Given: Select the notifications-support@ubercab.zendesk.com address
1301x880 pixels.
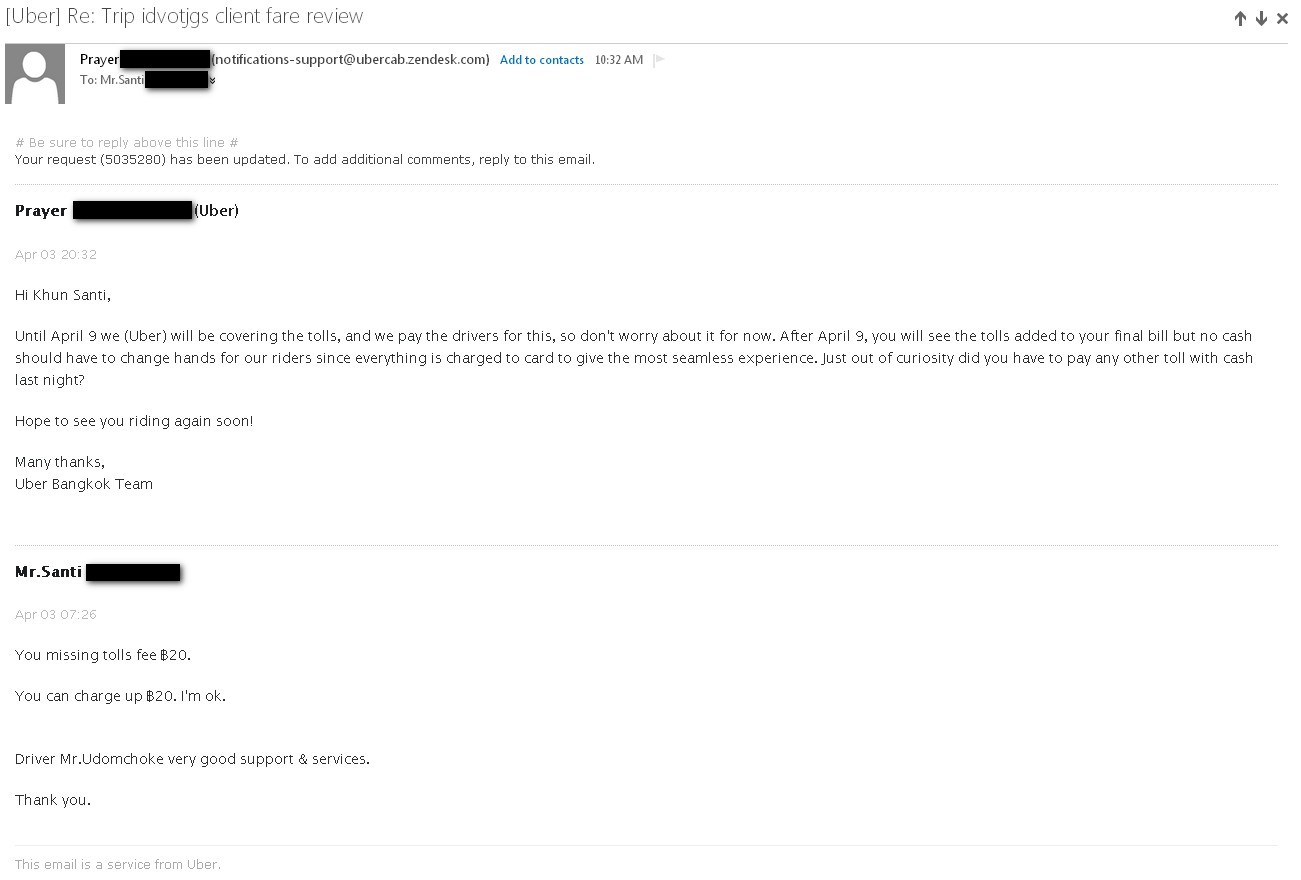Looking at the screenshot, I should (x=350, y=60).
